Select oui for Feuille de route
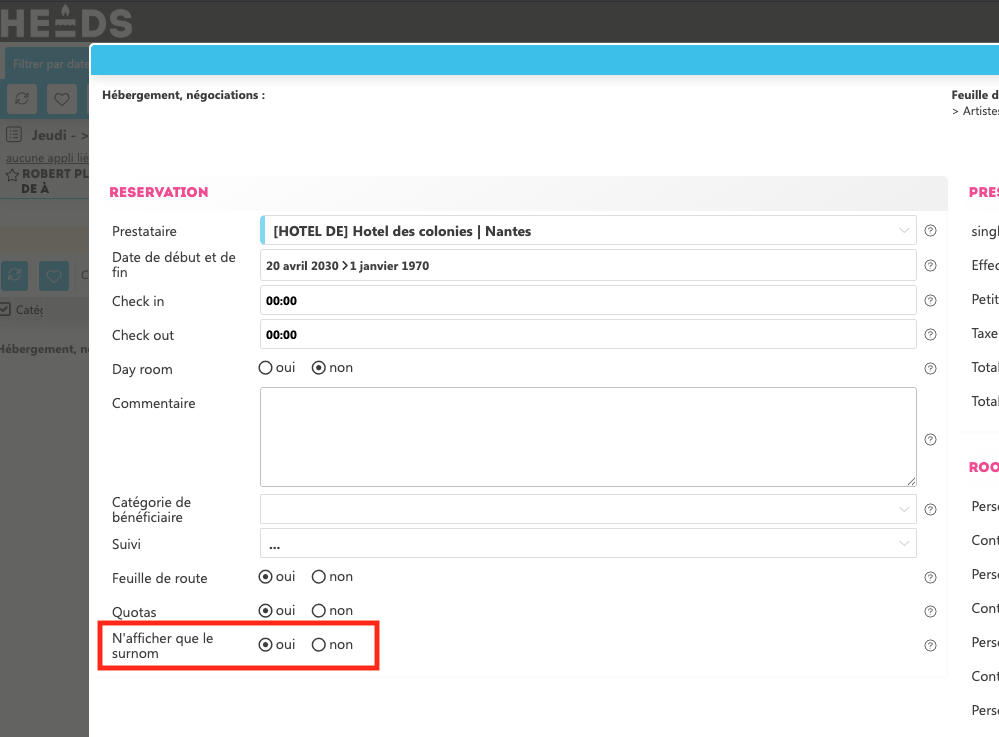The image size is (999, 737). coord(266,576)
